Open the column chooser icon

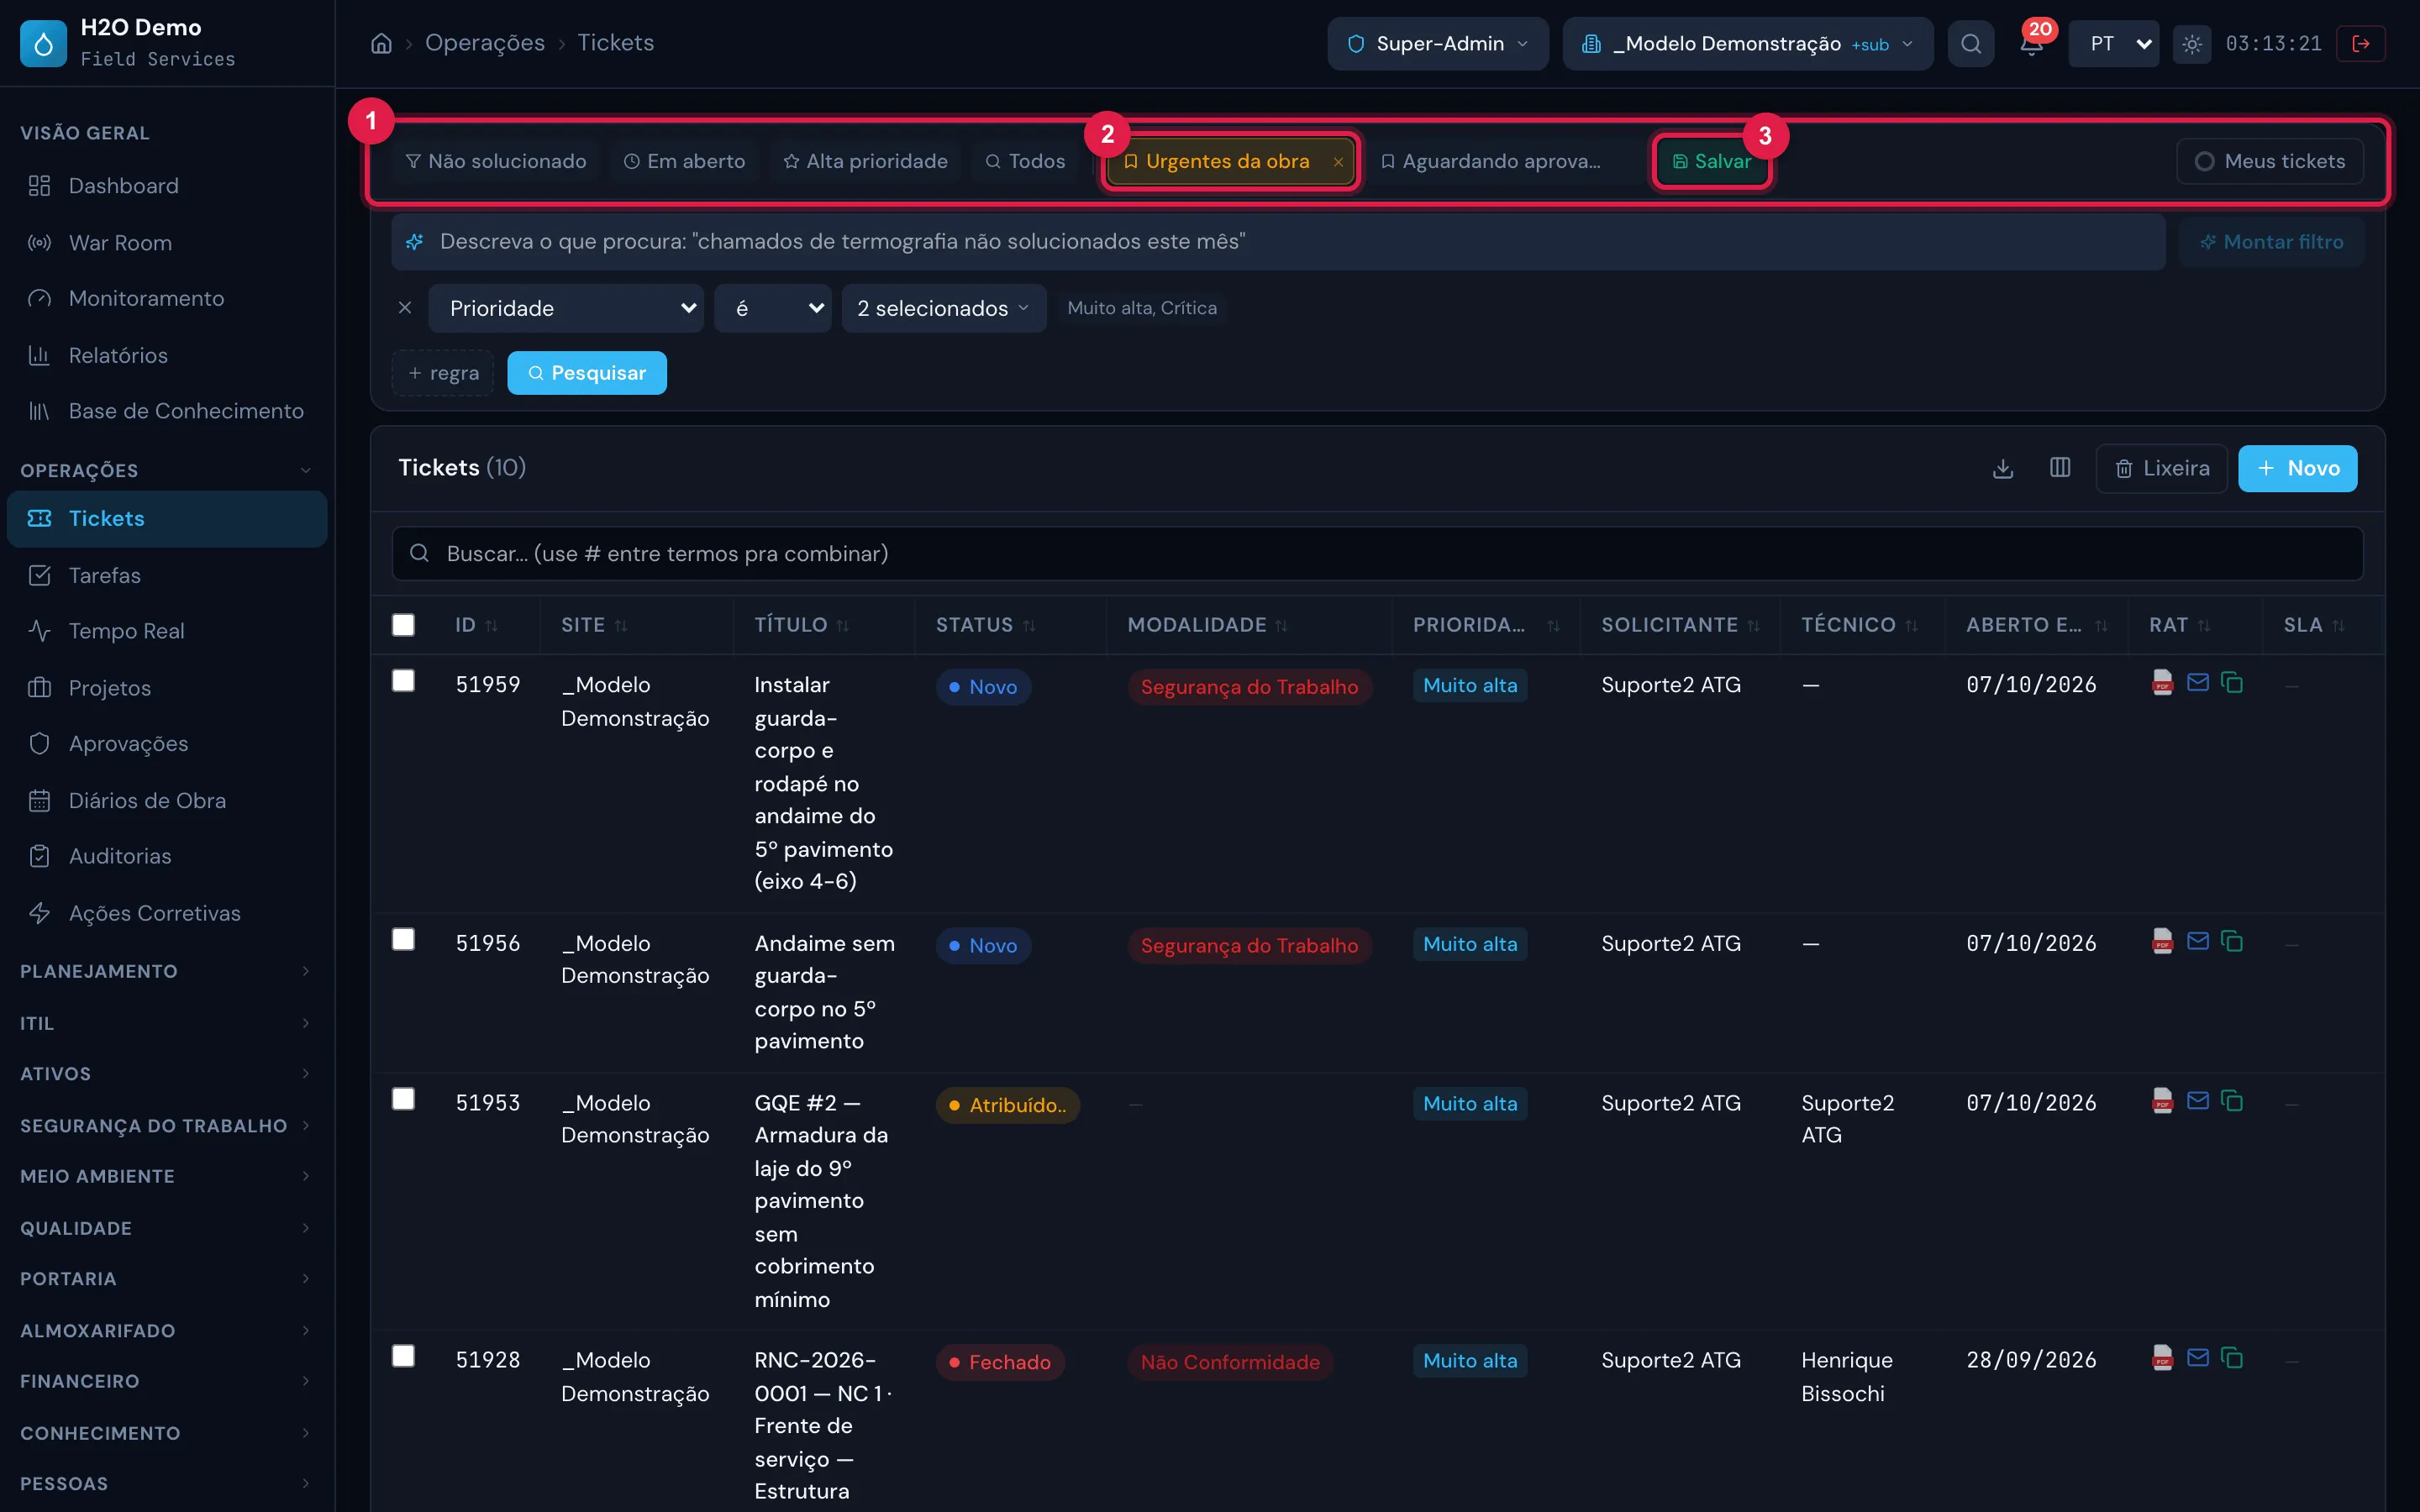point(2059,468)
